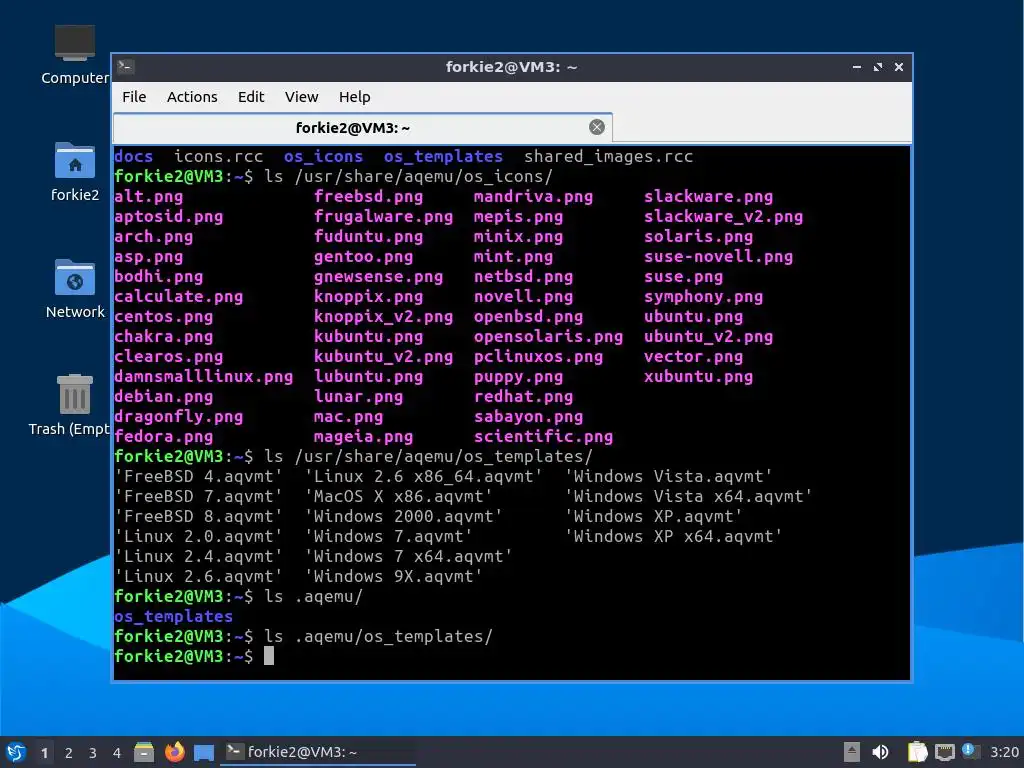Click 'Windows 7 x64.aqvmt' in the listing
The image size is (1024, 768).
point(408,556)
